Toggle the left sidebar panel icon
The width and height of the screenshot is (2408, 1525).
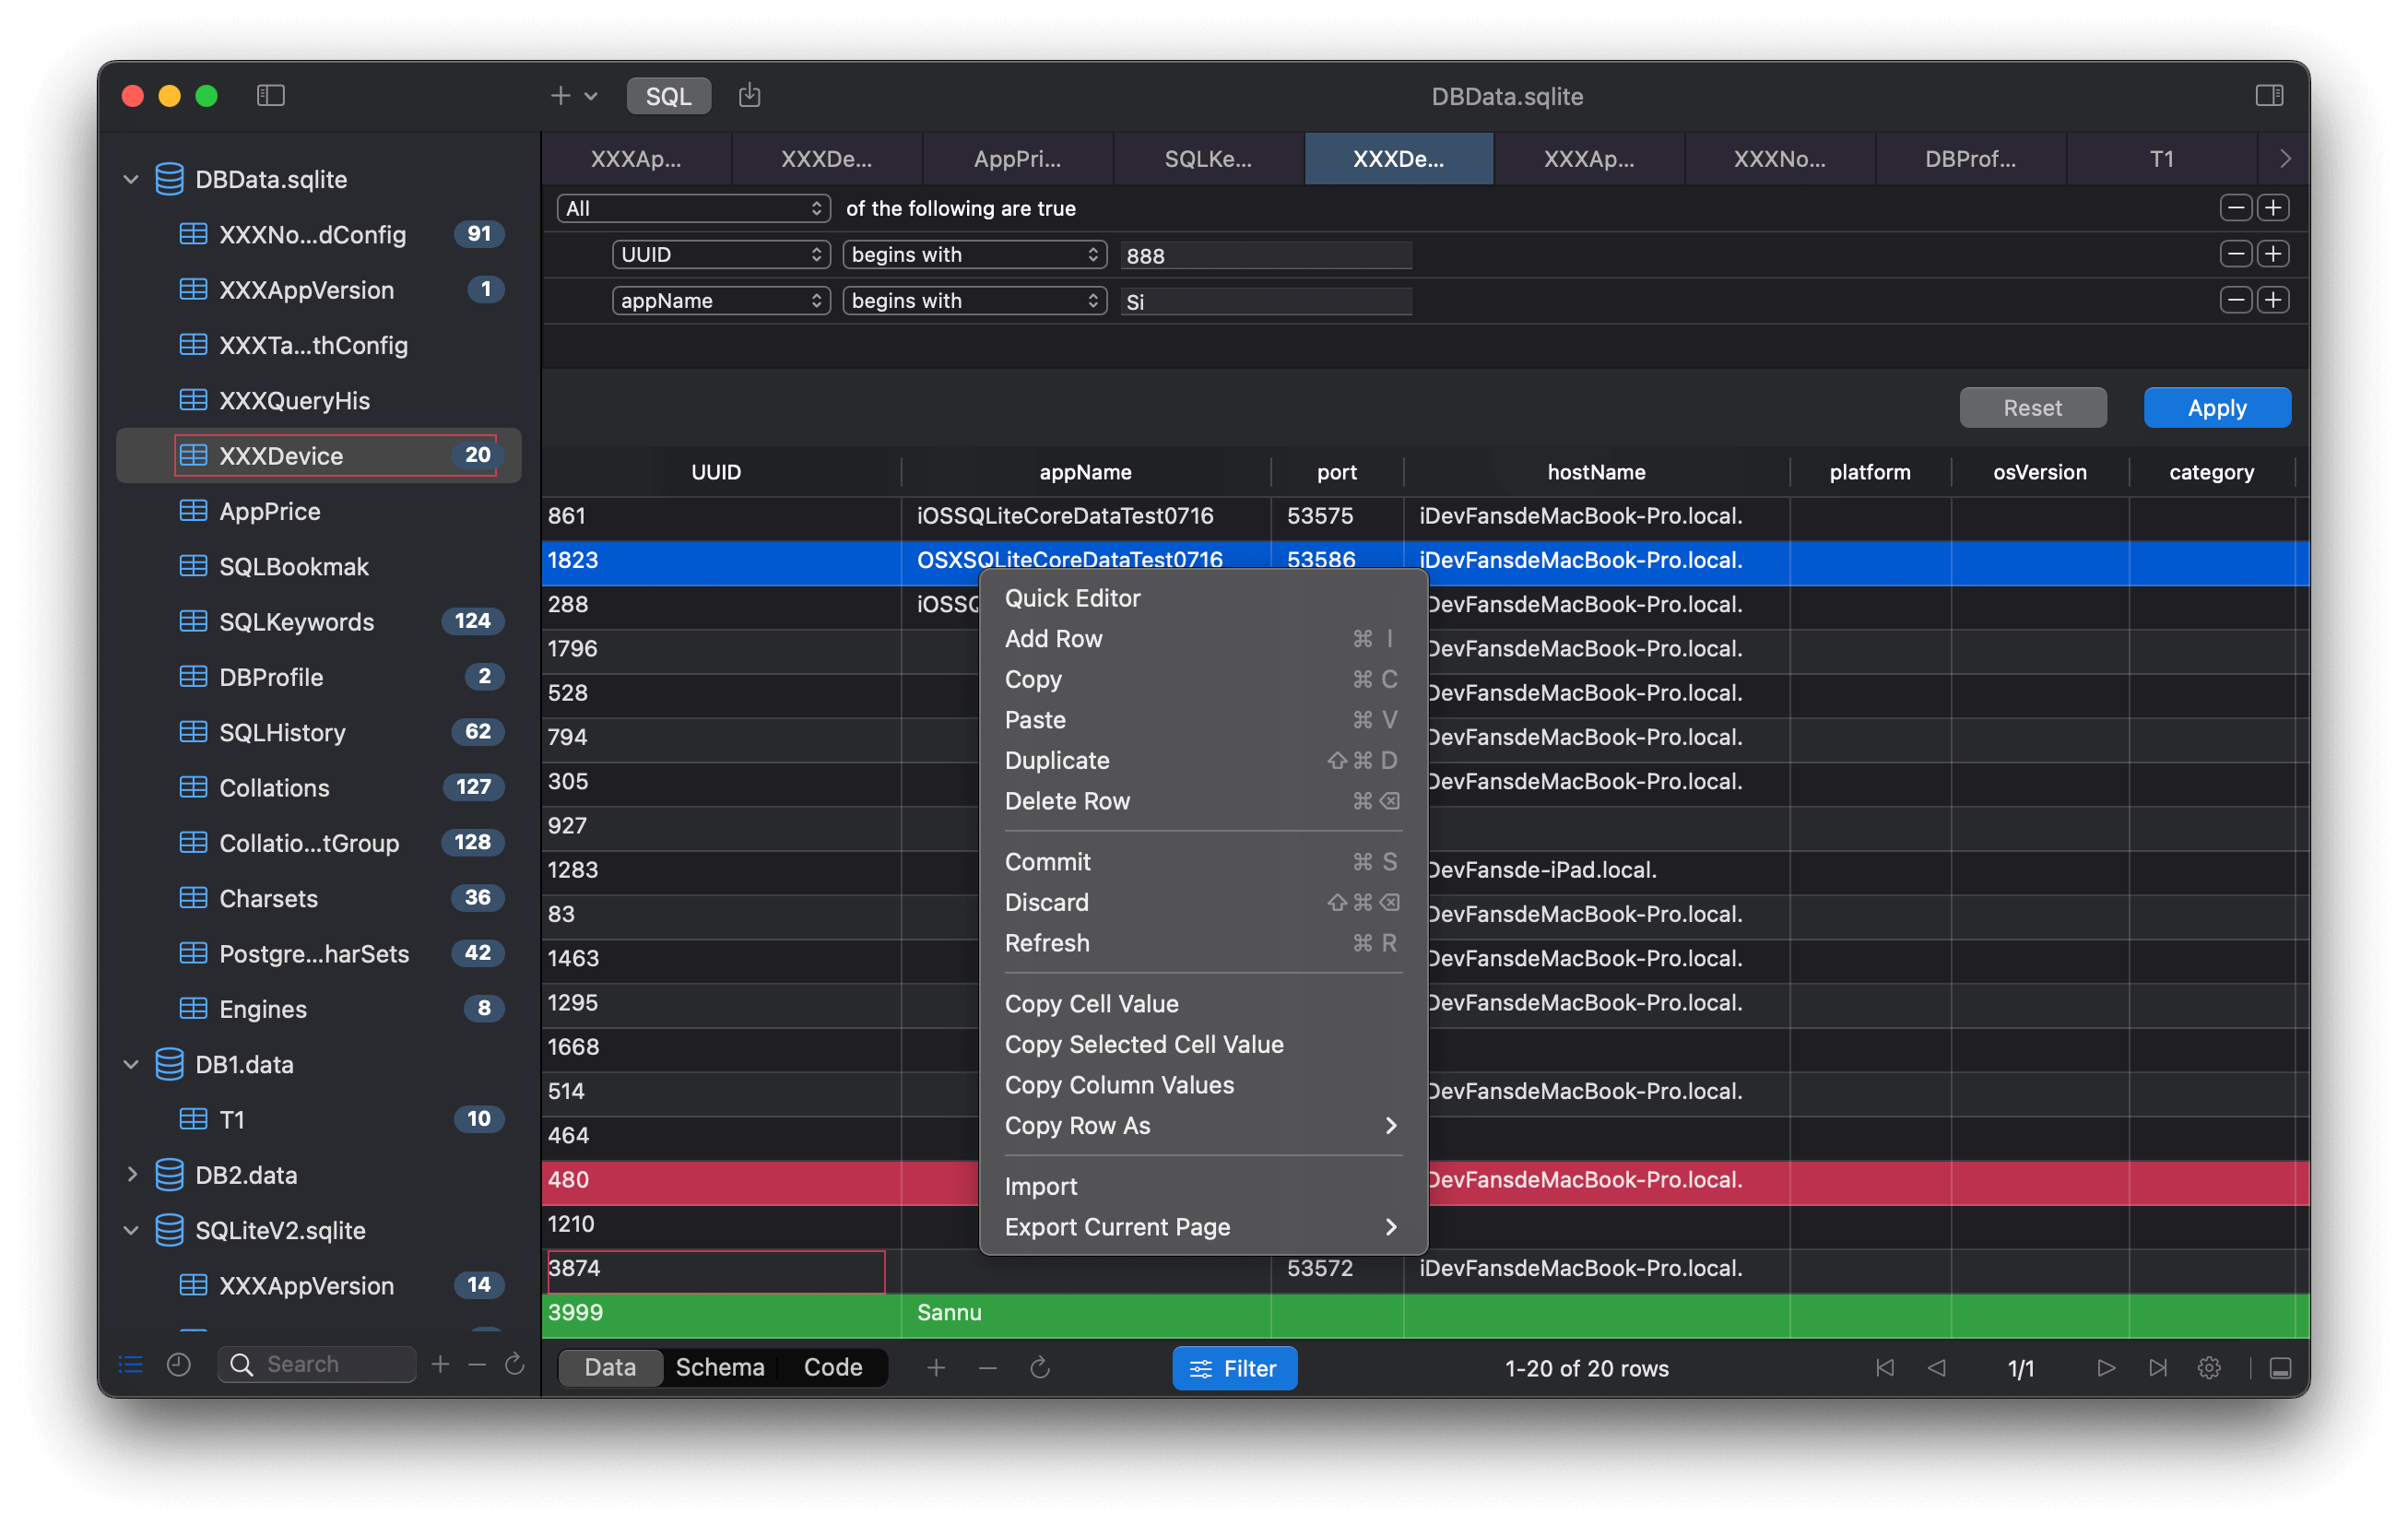[x=271, y=95]
